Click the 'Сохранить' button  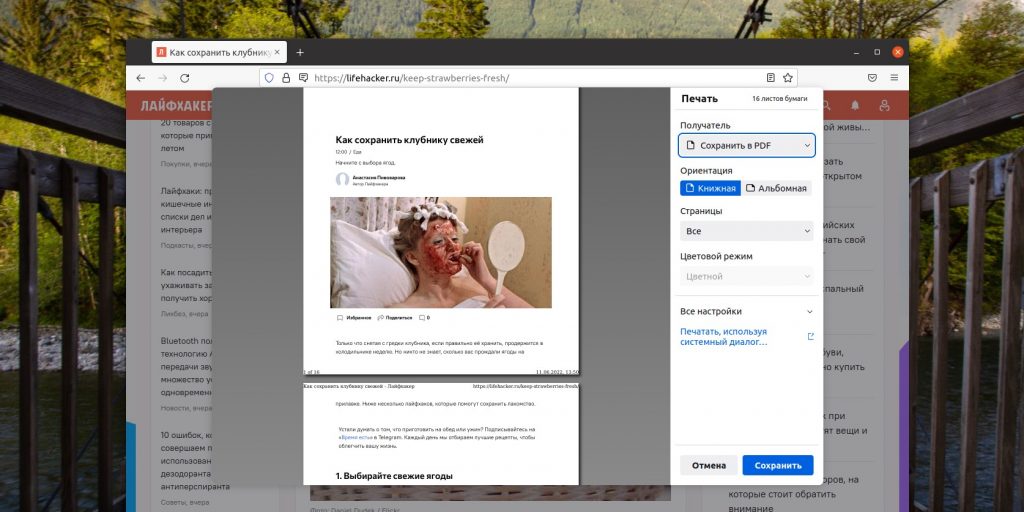coord(778,466)
